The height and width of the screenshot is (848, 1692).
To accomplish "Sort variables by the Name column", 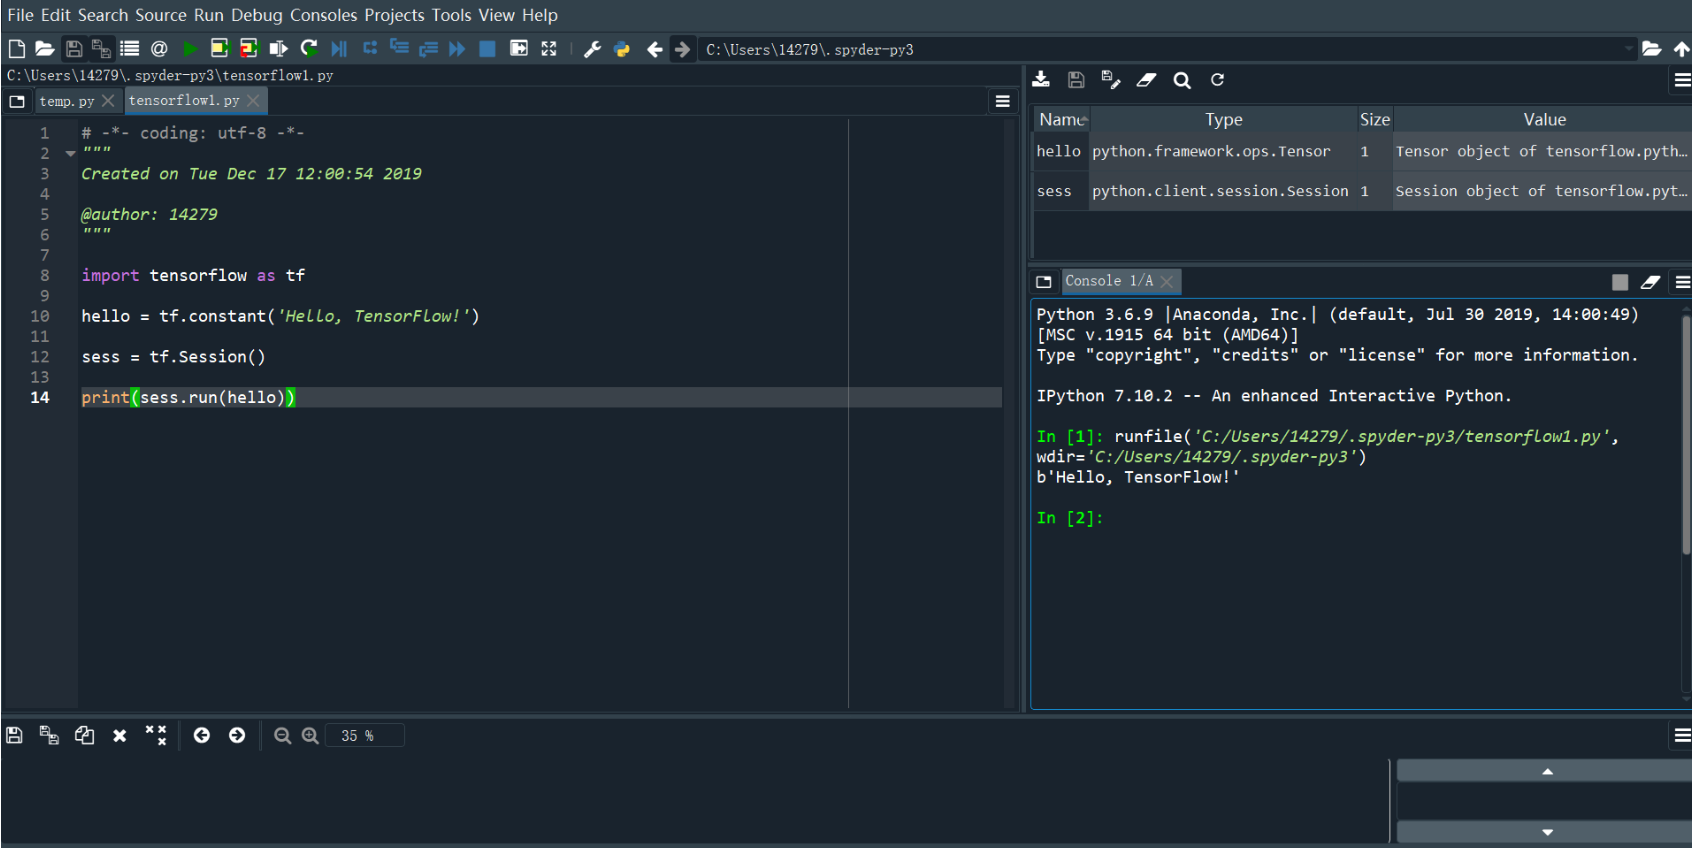I will (x=1061, y=119).
